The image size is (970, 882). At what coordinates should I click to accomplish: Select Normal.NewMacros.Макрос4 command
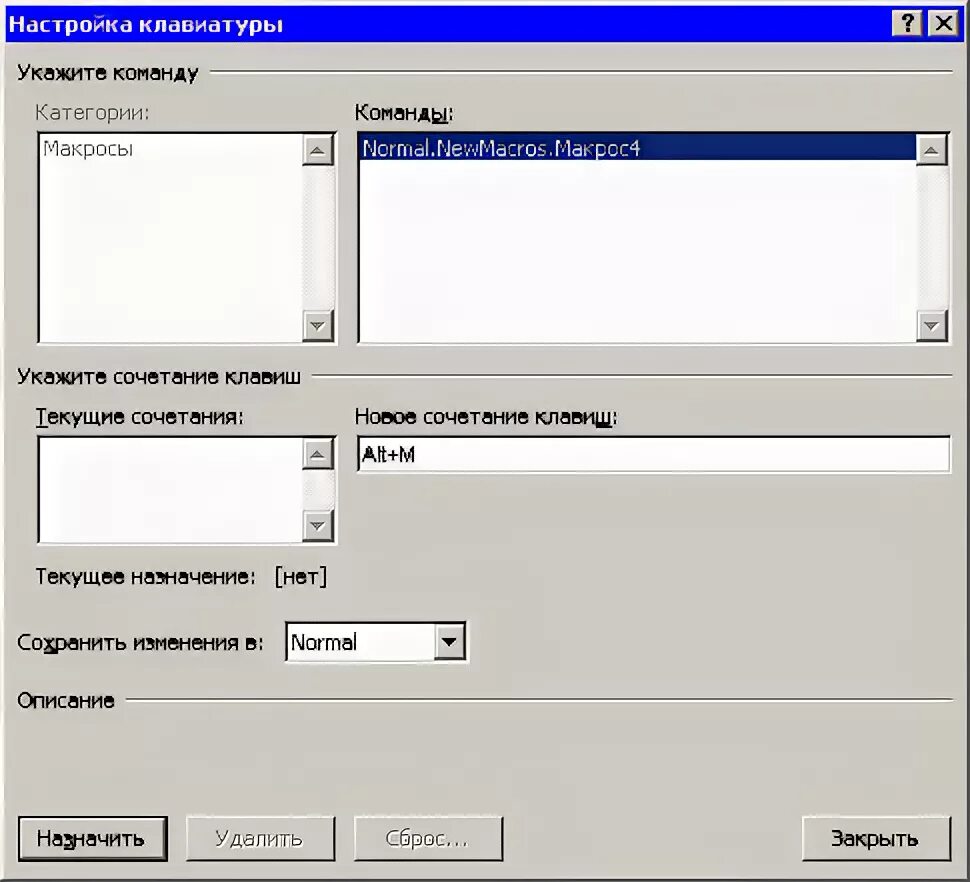637,148
